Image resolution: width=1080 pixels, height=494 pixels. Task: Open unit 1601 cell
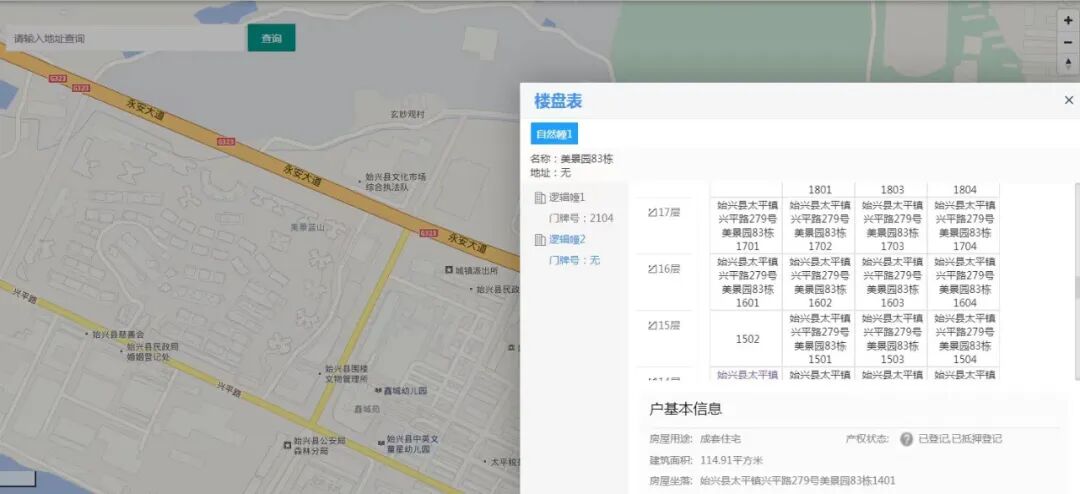747,282
